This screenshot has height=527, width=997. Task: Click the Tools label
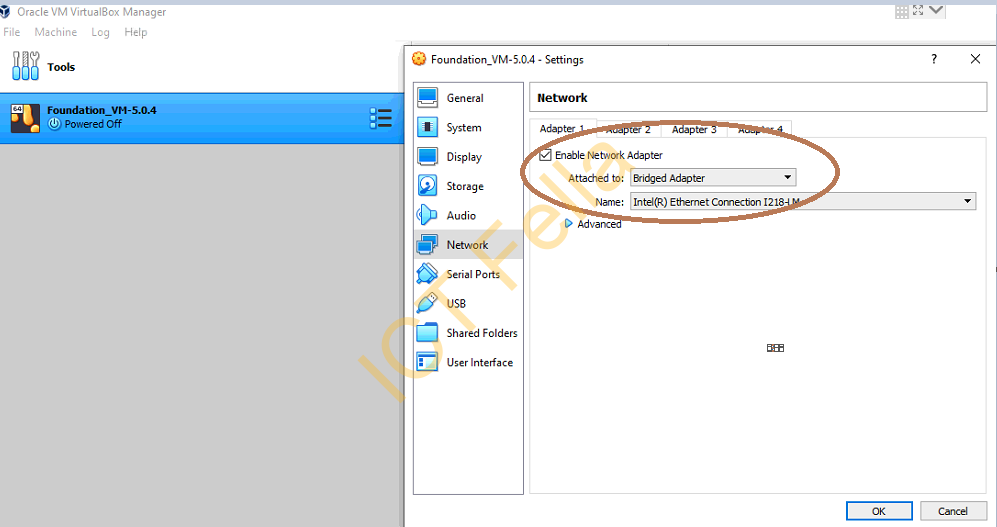coord(61,67)
